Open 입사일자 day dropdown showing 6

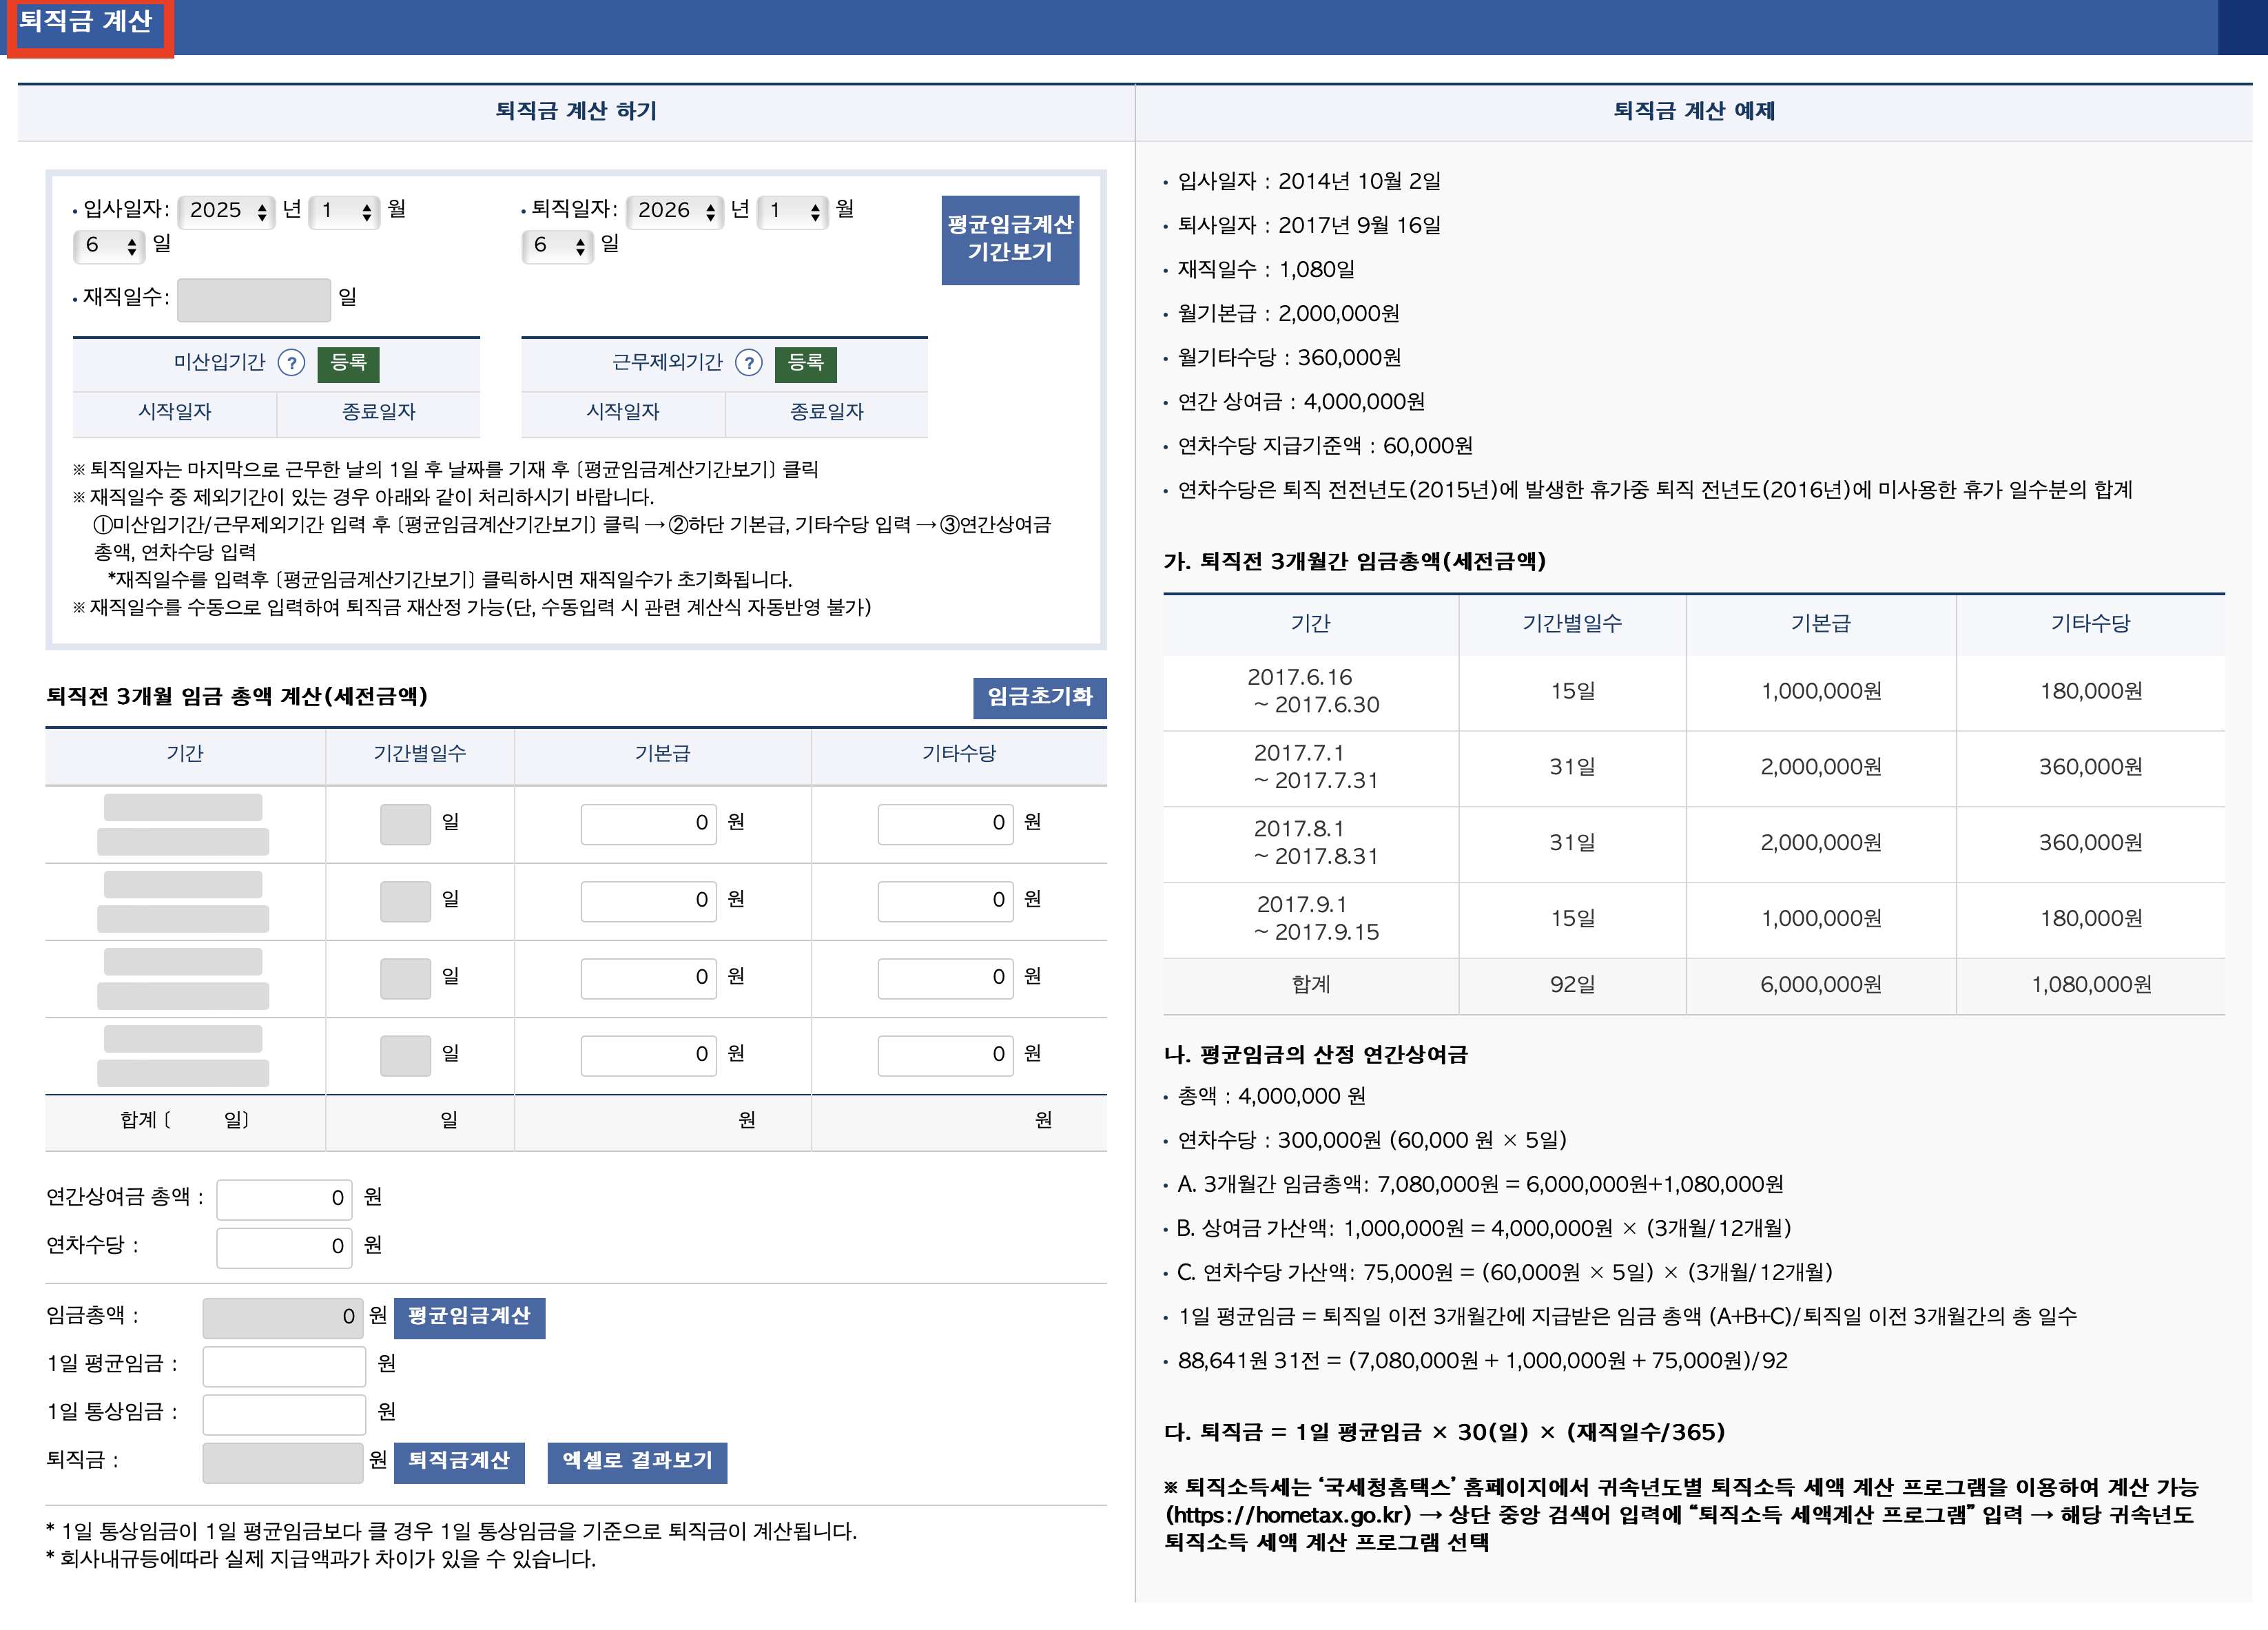(x=109, y=246)
